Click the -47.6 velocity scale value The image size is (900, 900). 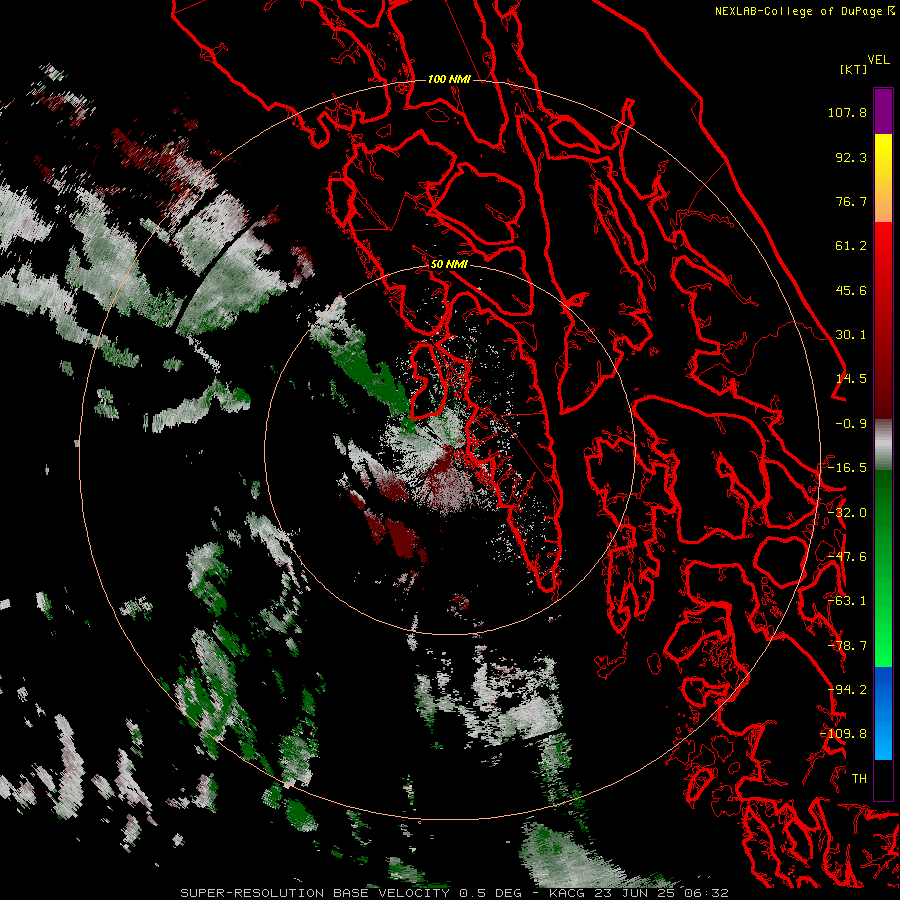coord(847,557)
